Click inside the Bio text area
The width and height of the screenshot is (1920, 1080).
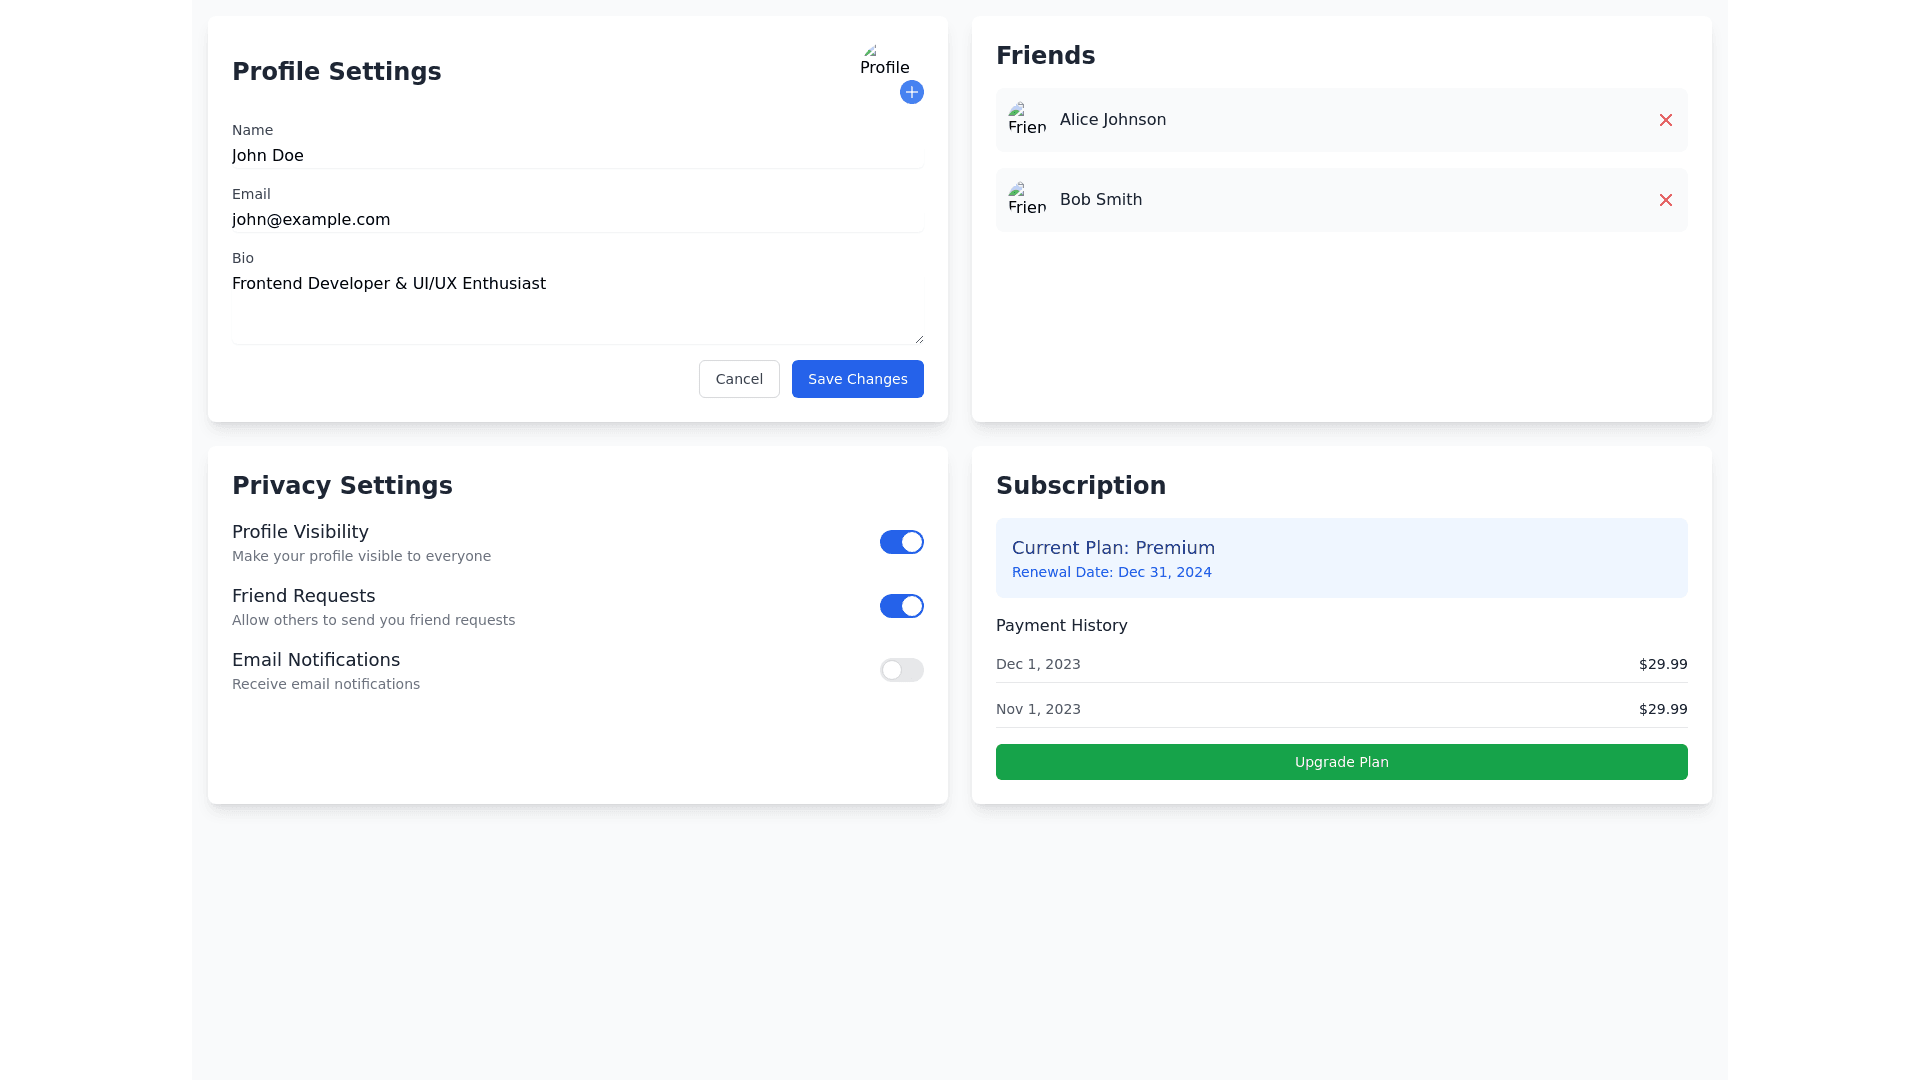point(577,300)
